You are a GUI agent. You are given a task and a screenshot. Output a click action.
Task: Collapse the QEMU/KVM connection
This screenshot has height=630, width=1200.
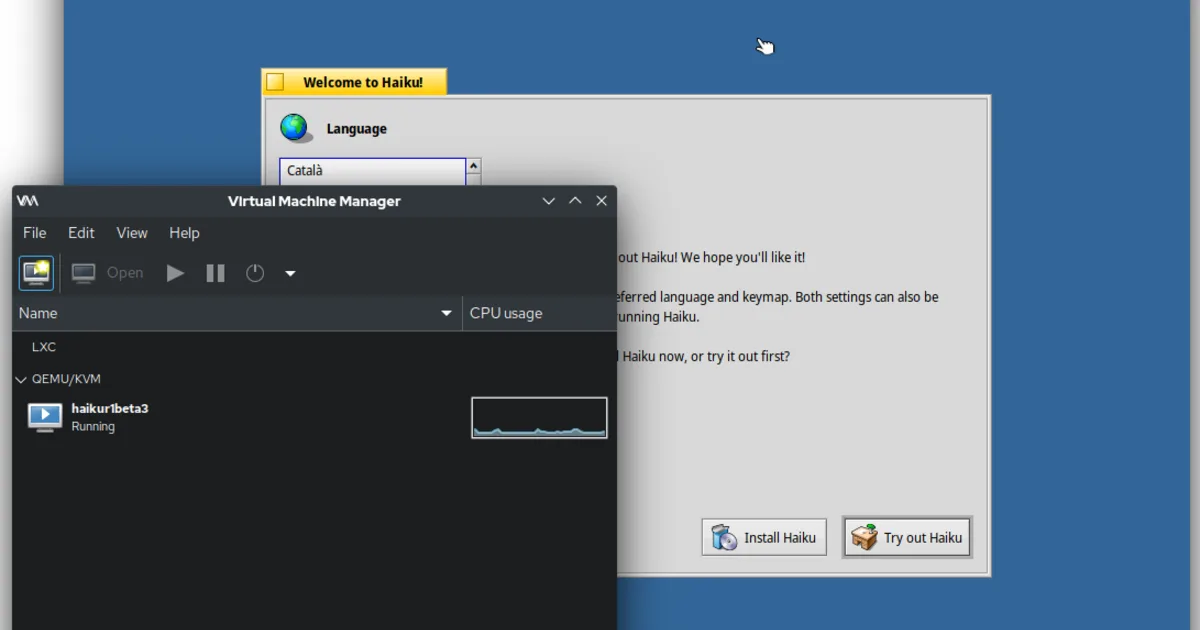[x=21, y=380]
